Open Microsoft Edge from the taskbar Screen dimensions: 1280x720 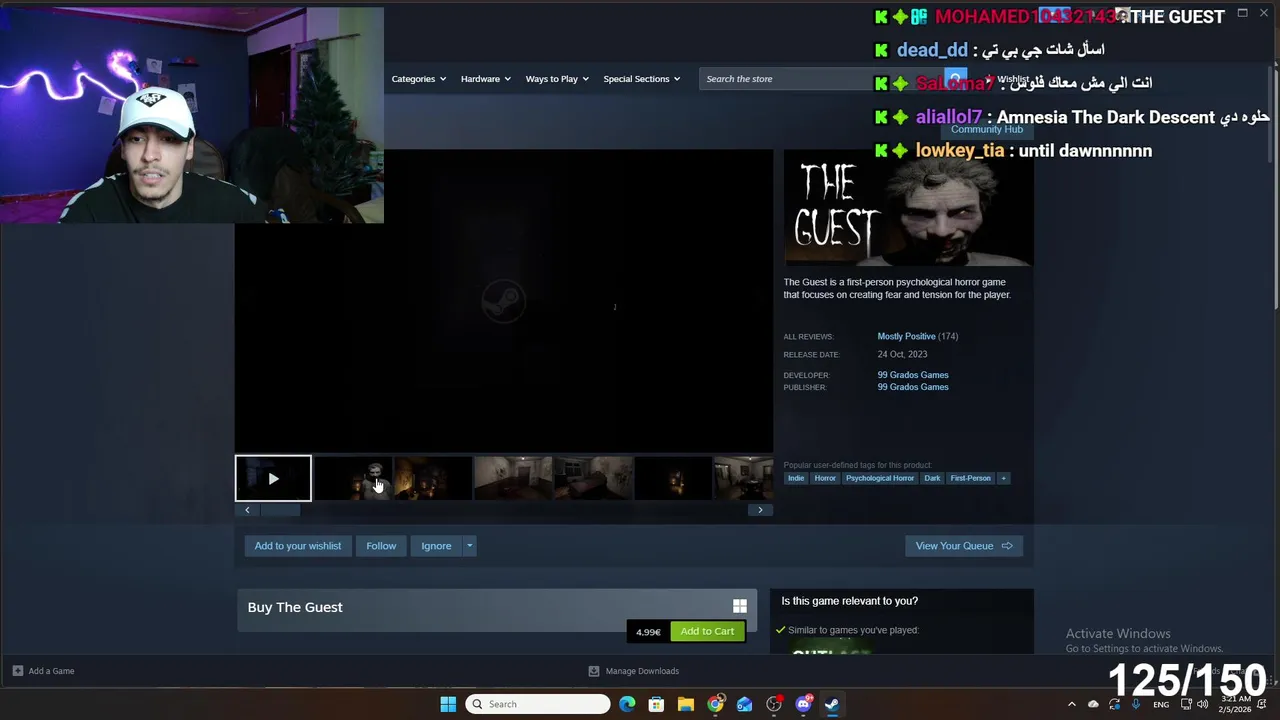tap(627, 704)
